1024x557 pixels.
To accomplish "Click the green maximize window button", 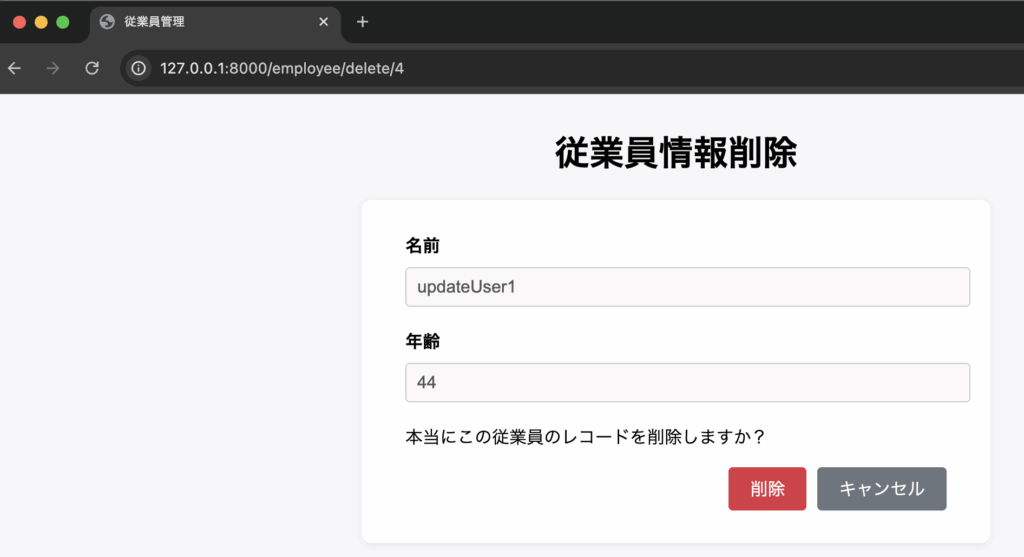I will pos(63,21).
